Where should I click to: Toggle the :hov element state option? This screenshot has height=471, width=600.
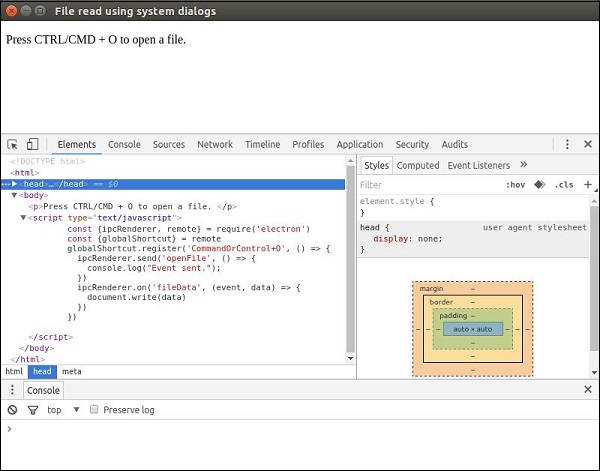pyautogui.click(x=515, y=185)
